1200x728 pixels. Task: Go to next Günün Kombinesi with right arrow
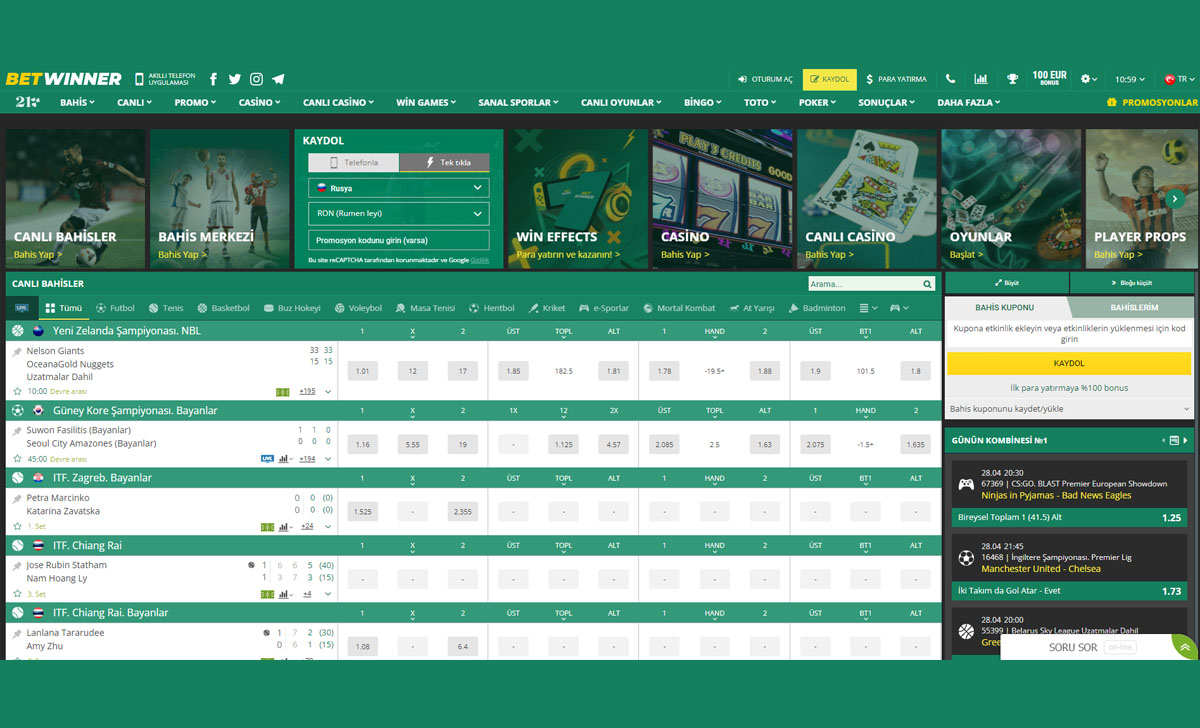pos(1186,440)
